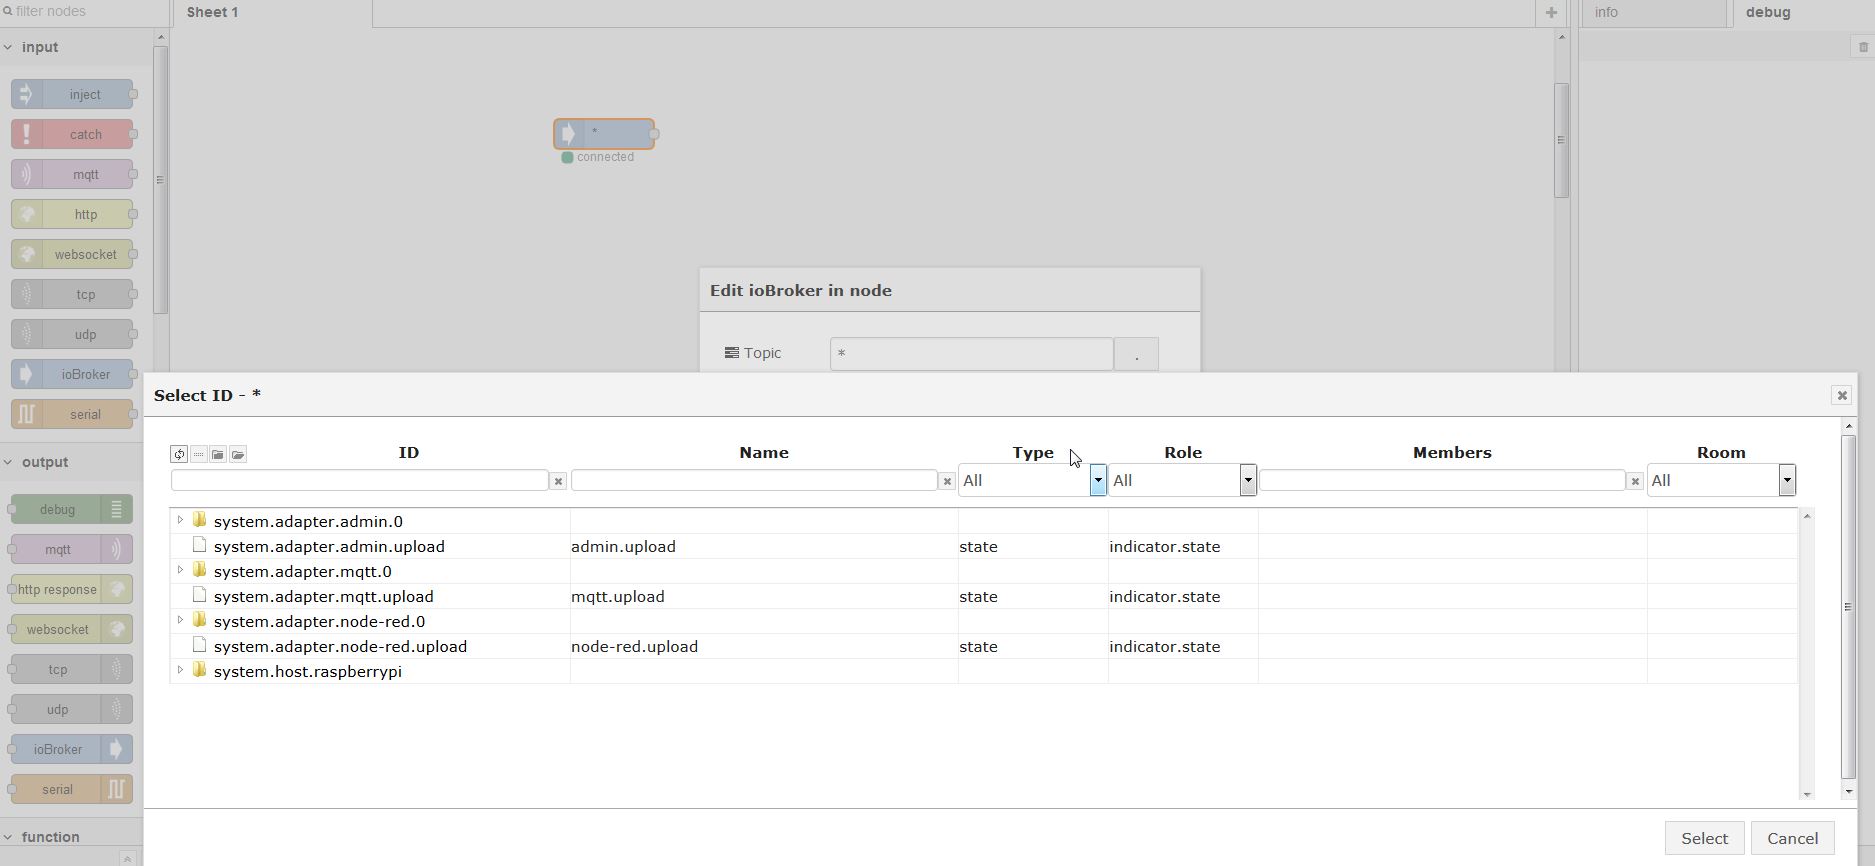Image resolution: width=1875 pixels, height=866 pixels.
Task: Clear the Name filter with its x
Action: point(947,481)
